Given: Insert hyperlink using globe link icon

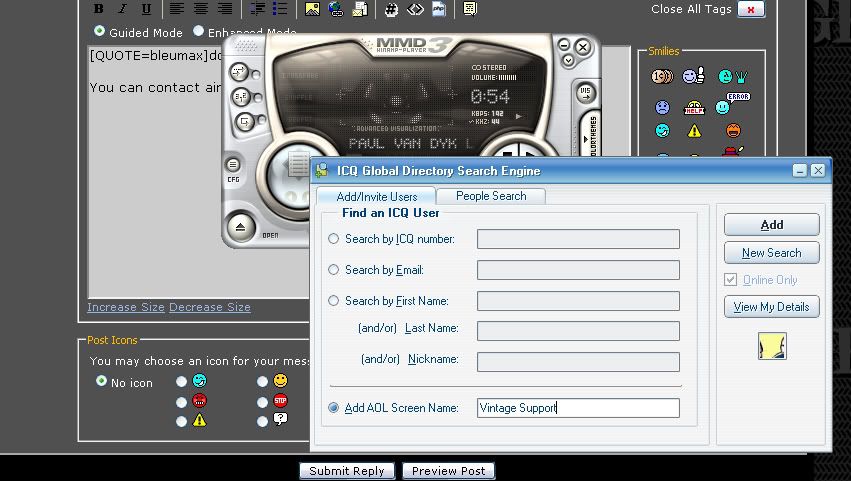Looking at the screenshot, I should pyautogui.click(x=336, y=9).
